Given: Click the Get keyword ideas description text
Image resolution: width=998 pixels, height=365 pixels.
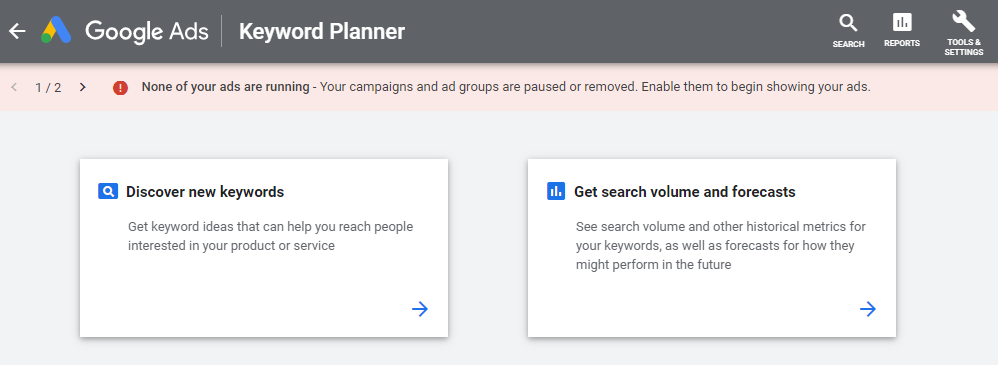Looking at the screenshot, I should pyautogui.click(x=271, y=236).
